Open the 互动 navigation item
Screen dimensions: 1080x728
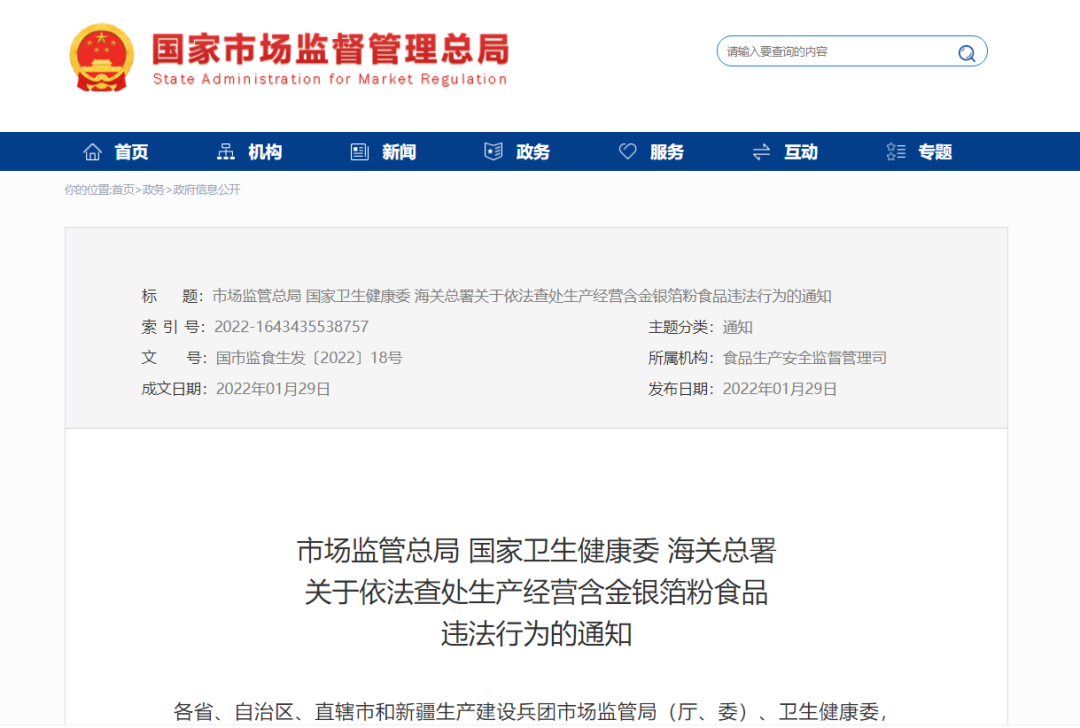801,152
